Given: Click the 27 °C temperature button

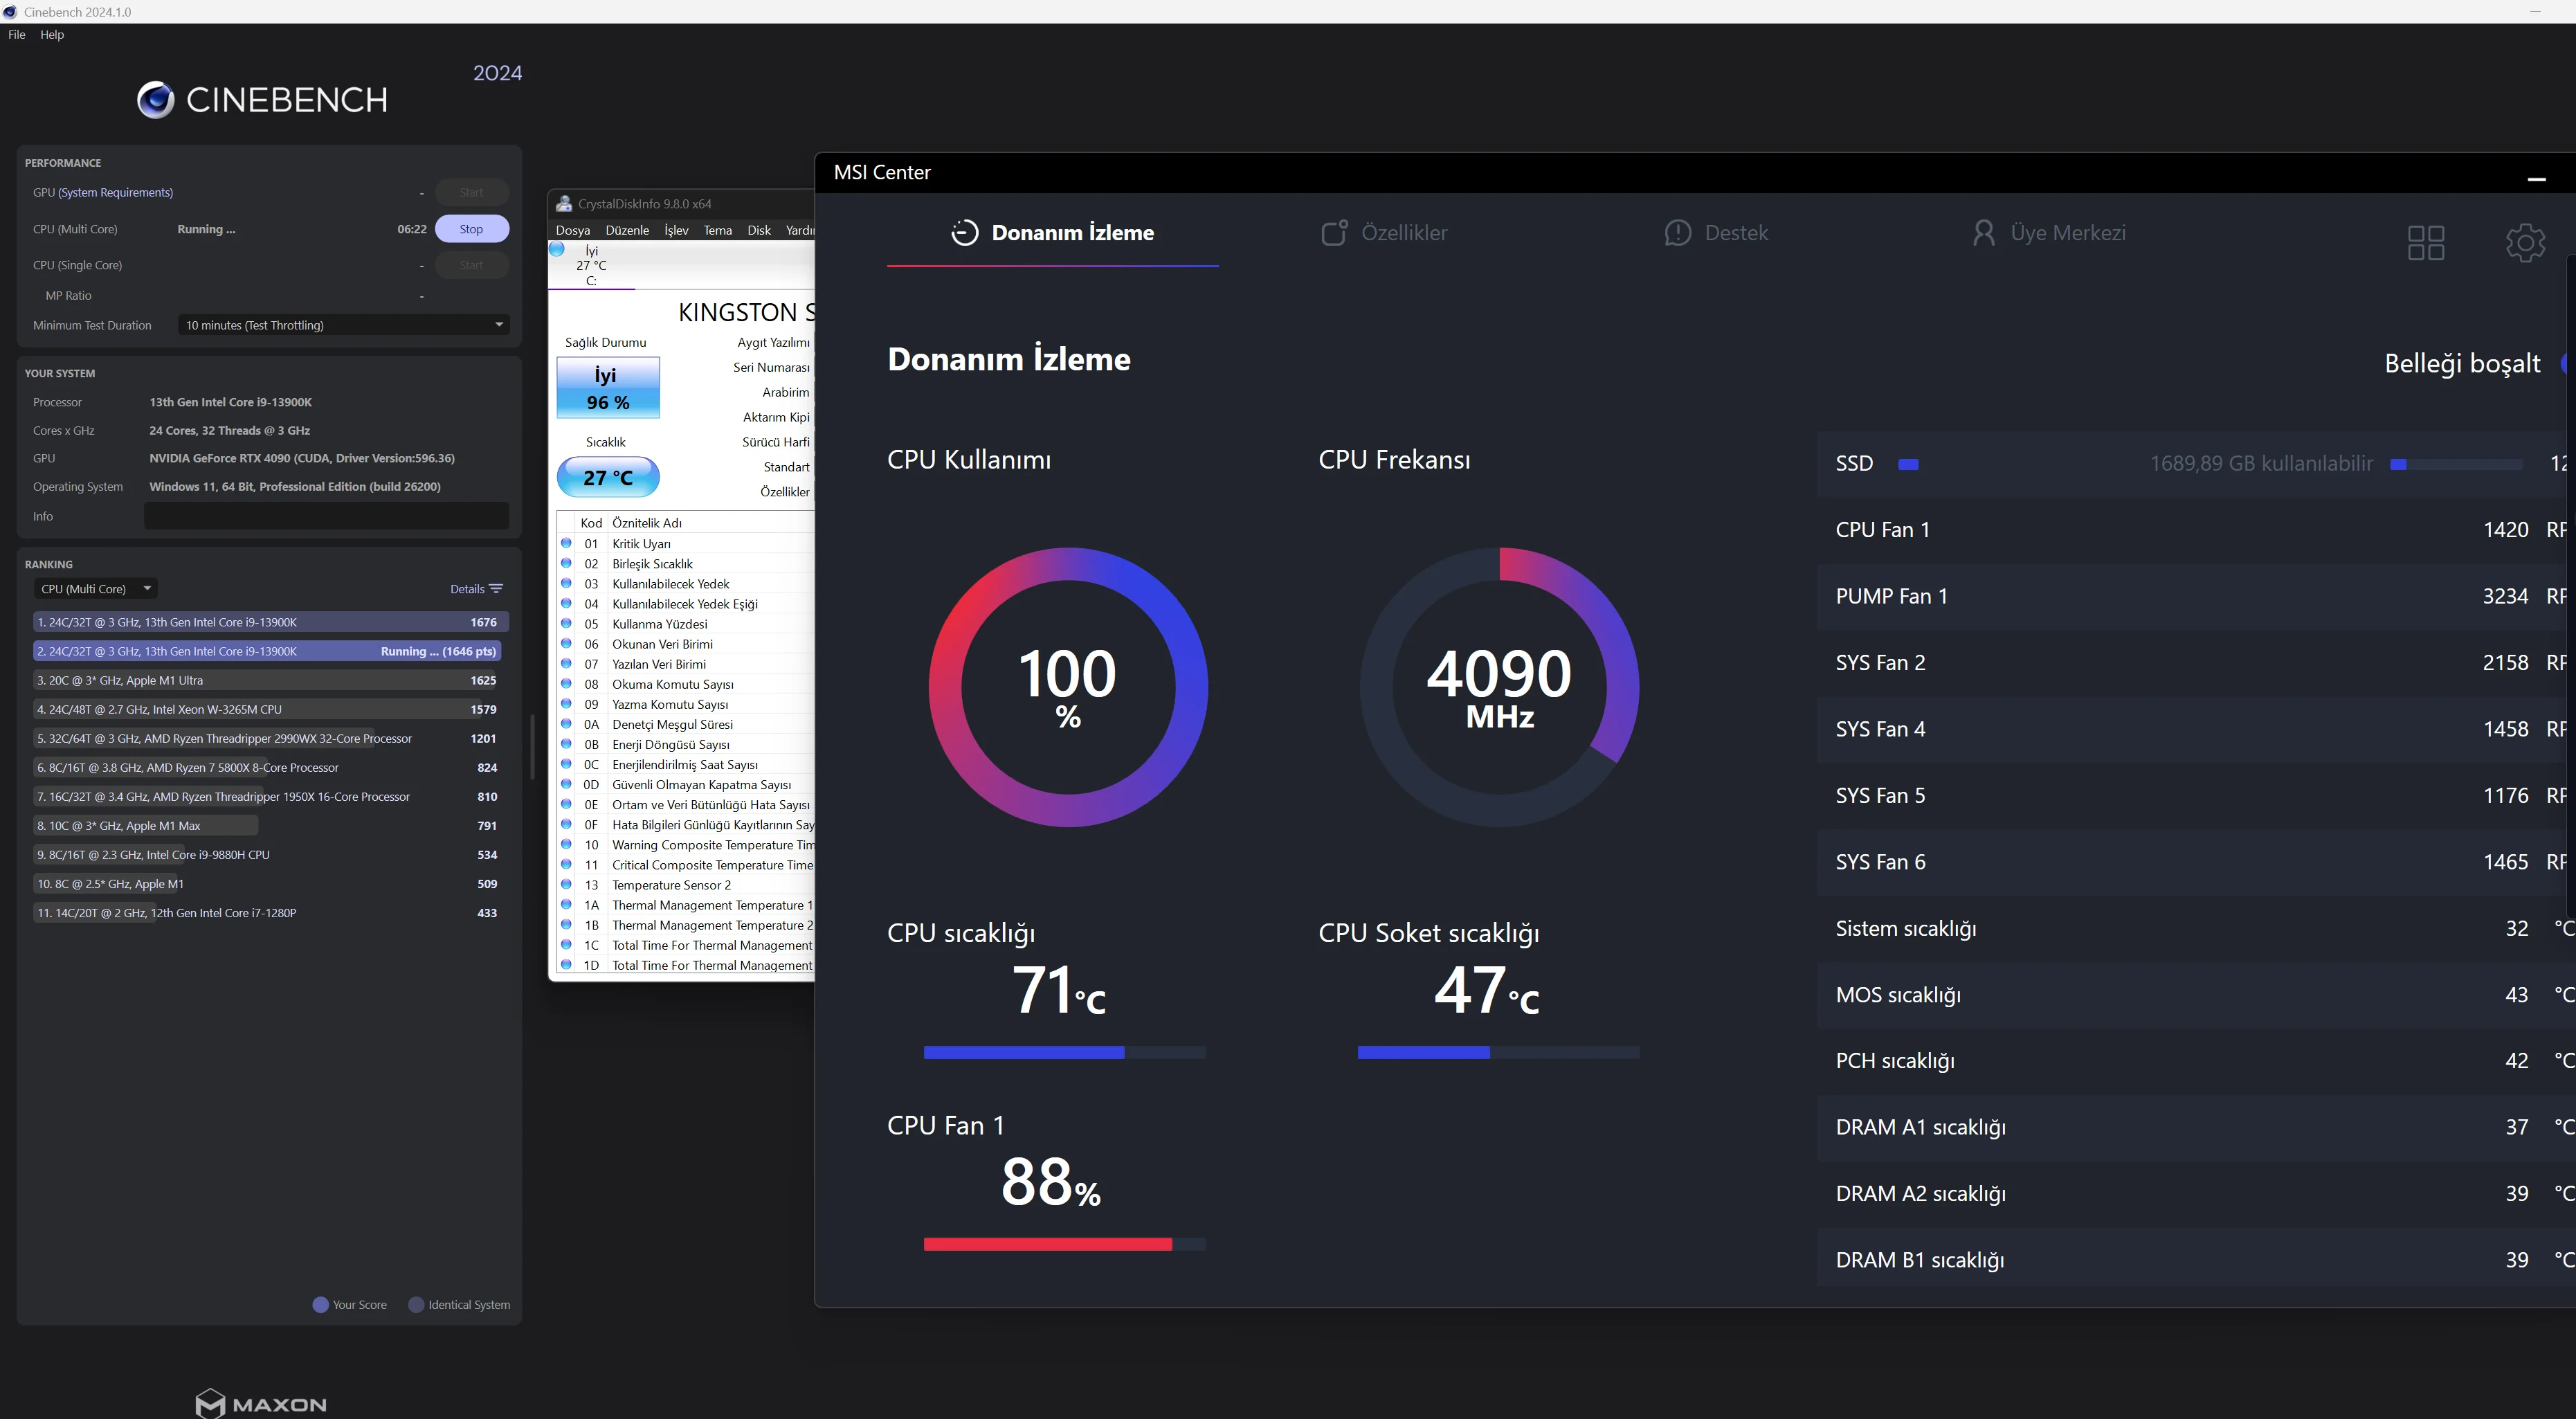Looking at the screenshot, I should coord(608,477).
